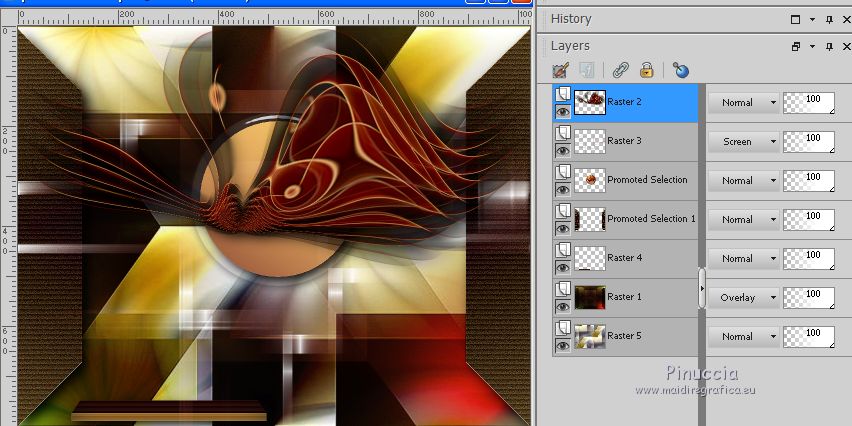Viewport: 852px width, 426px height.
Task: Click the float icon on the Layers palette
Action: pos(795,47)
